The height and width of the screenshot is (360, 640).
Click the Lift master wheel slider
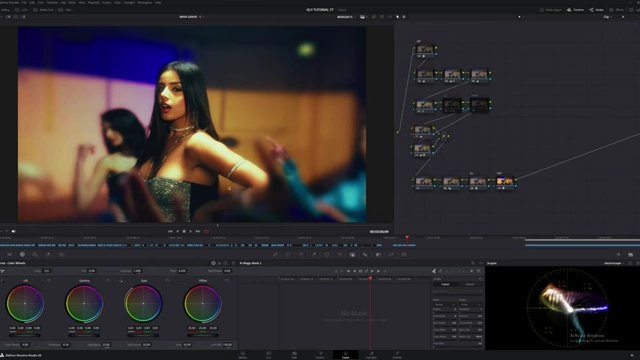click(24, 336)
